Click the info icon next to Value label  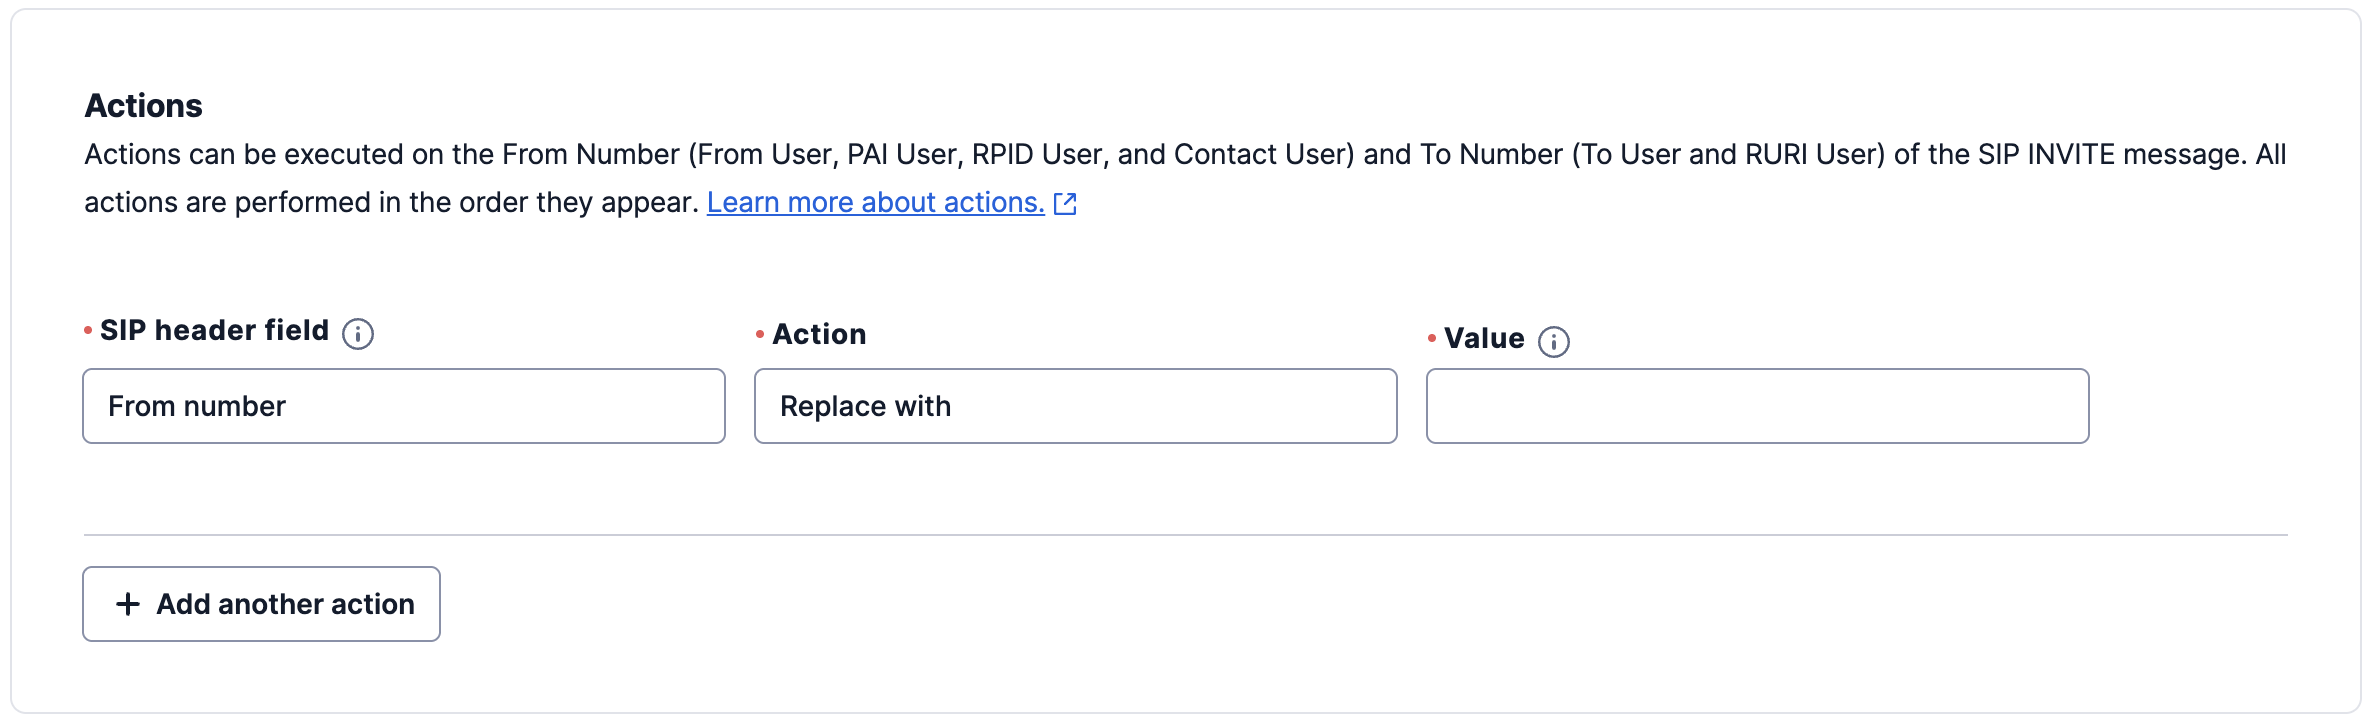[x=1554, y=342]
